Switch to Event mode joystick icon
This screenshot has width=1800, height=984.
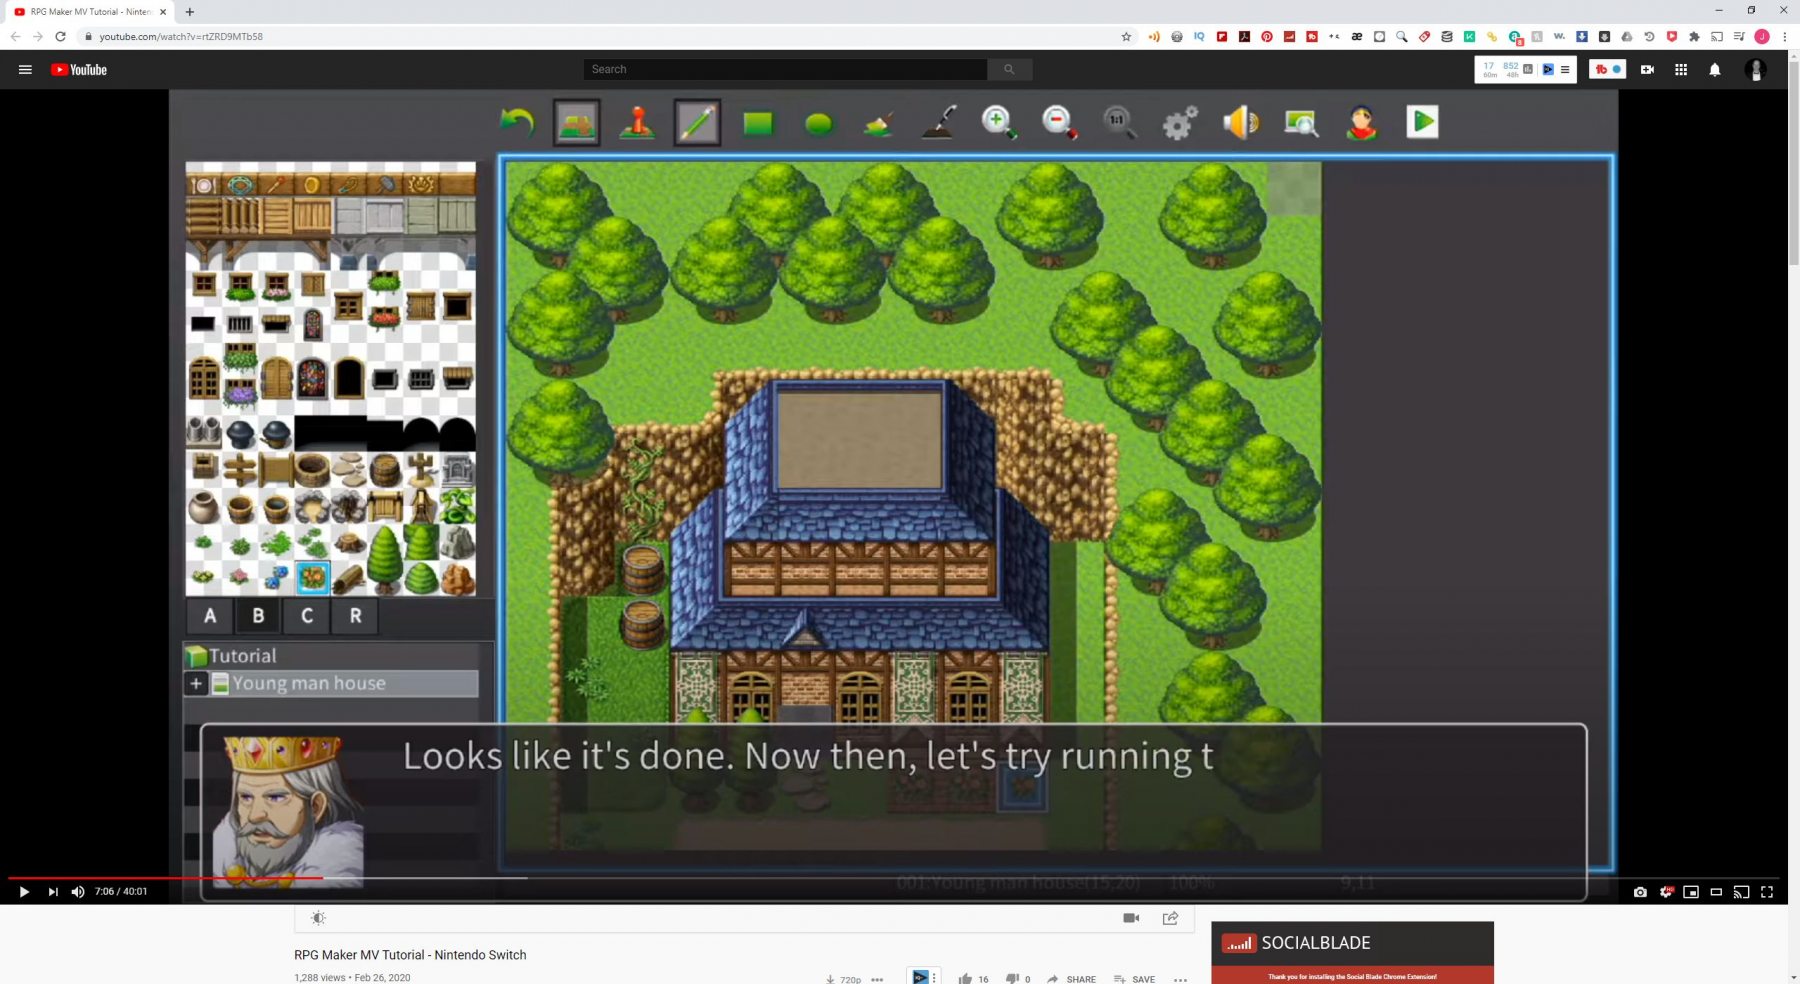tap(637, 123)
